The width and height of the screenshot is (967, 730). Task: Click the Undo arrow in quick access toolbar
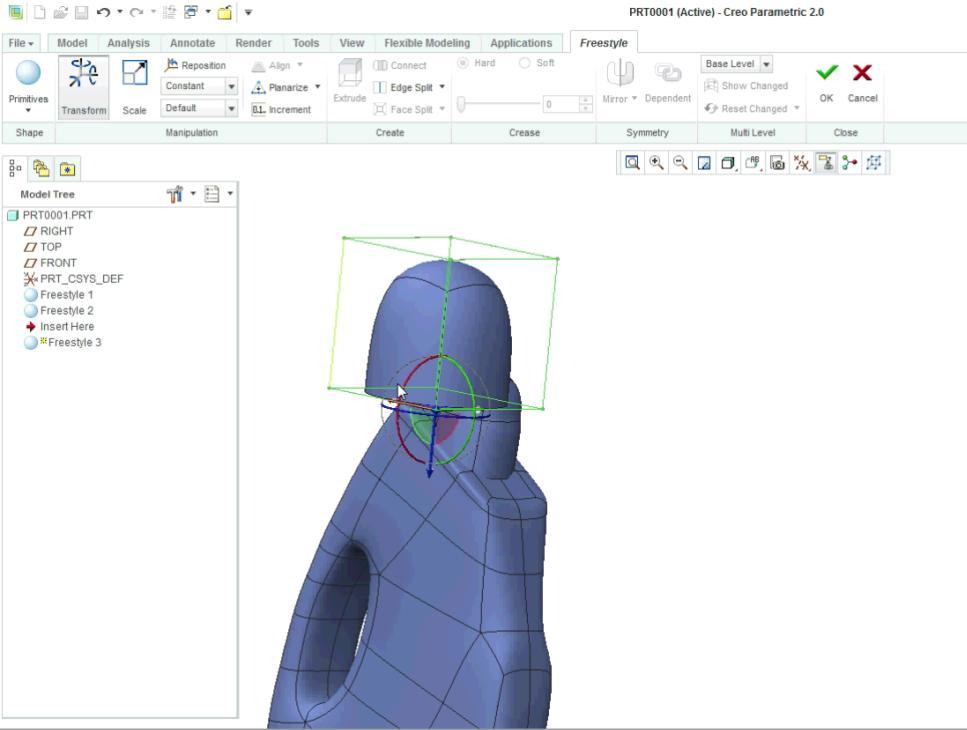pos(103,12)
